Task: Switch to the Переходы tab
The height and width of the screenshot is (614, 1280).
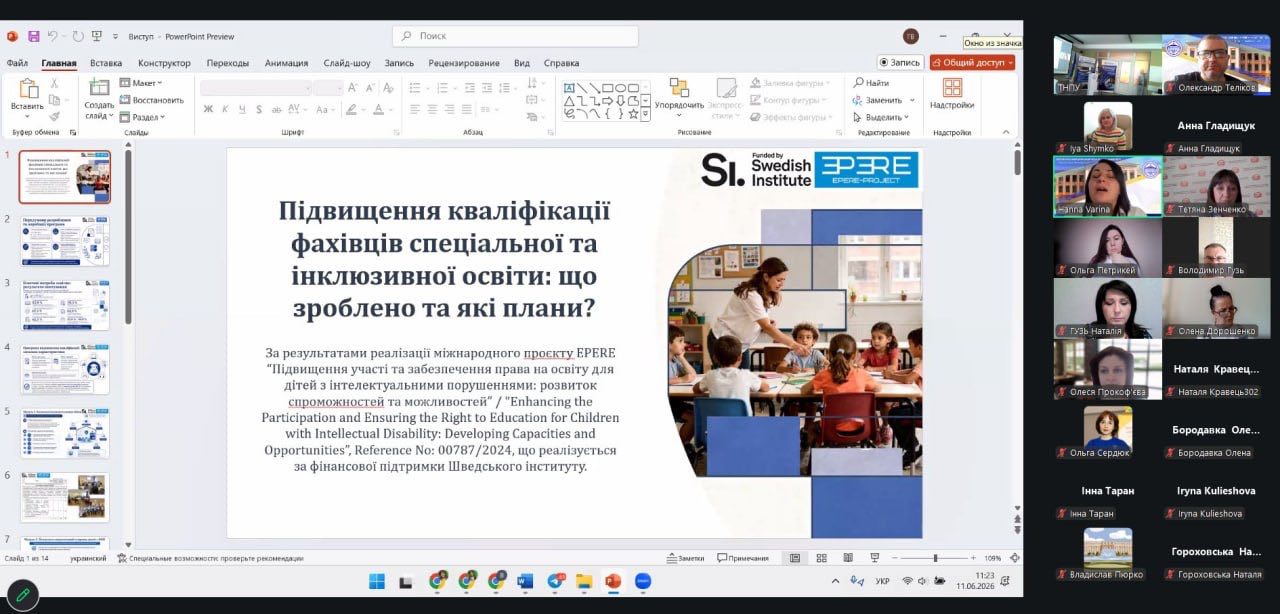Action: pyautogui.click(x=228, y=63)
